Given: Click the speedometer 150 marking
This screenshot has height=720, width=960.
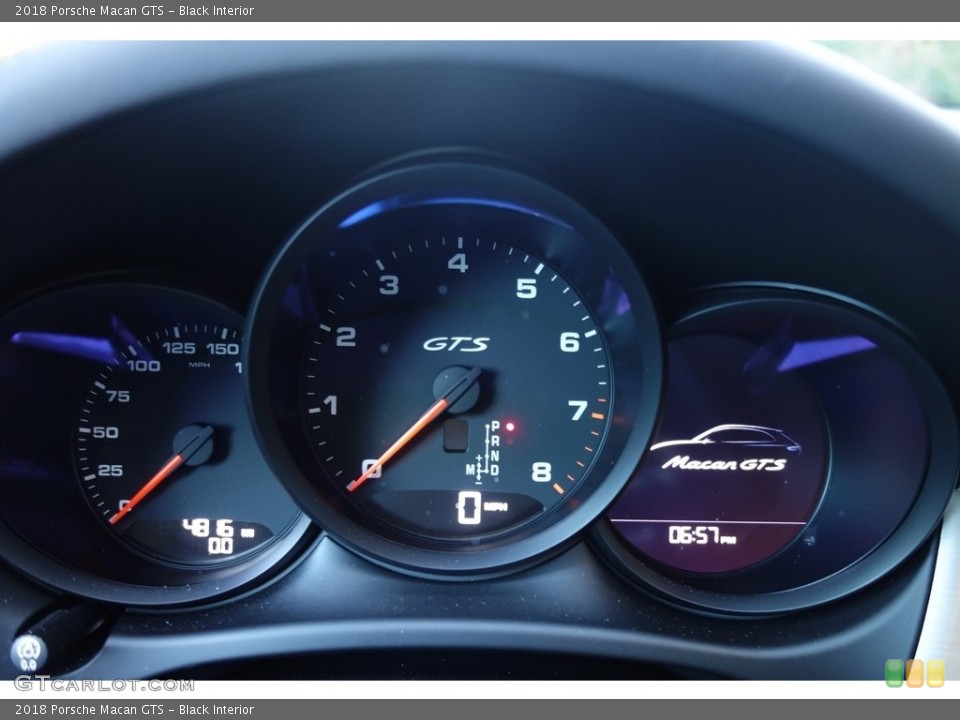Looking at the screenshot, I should coord(222,349).
